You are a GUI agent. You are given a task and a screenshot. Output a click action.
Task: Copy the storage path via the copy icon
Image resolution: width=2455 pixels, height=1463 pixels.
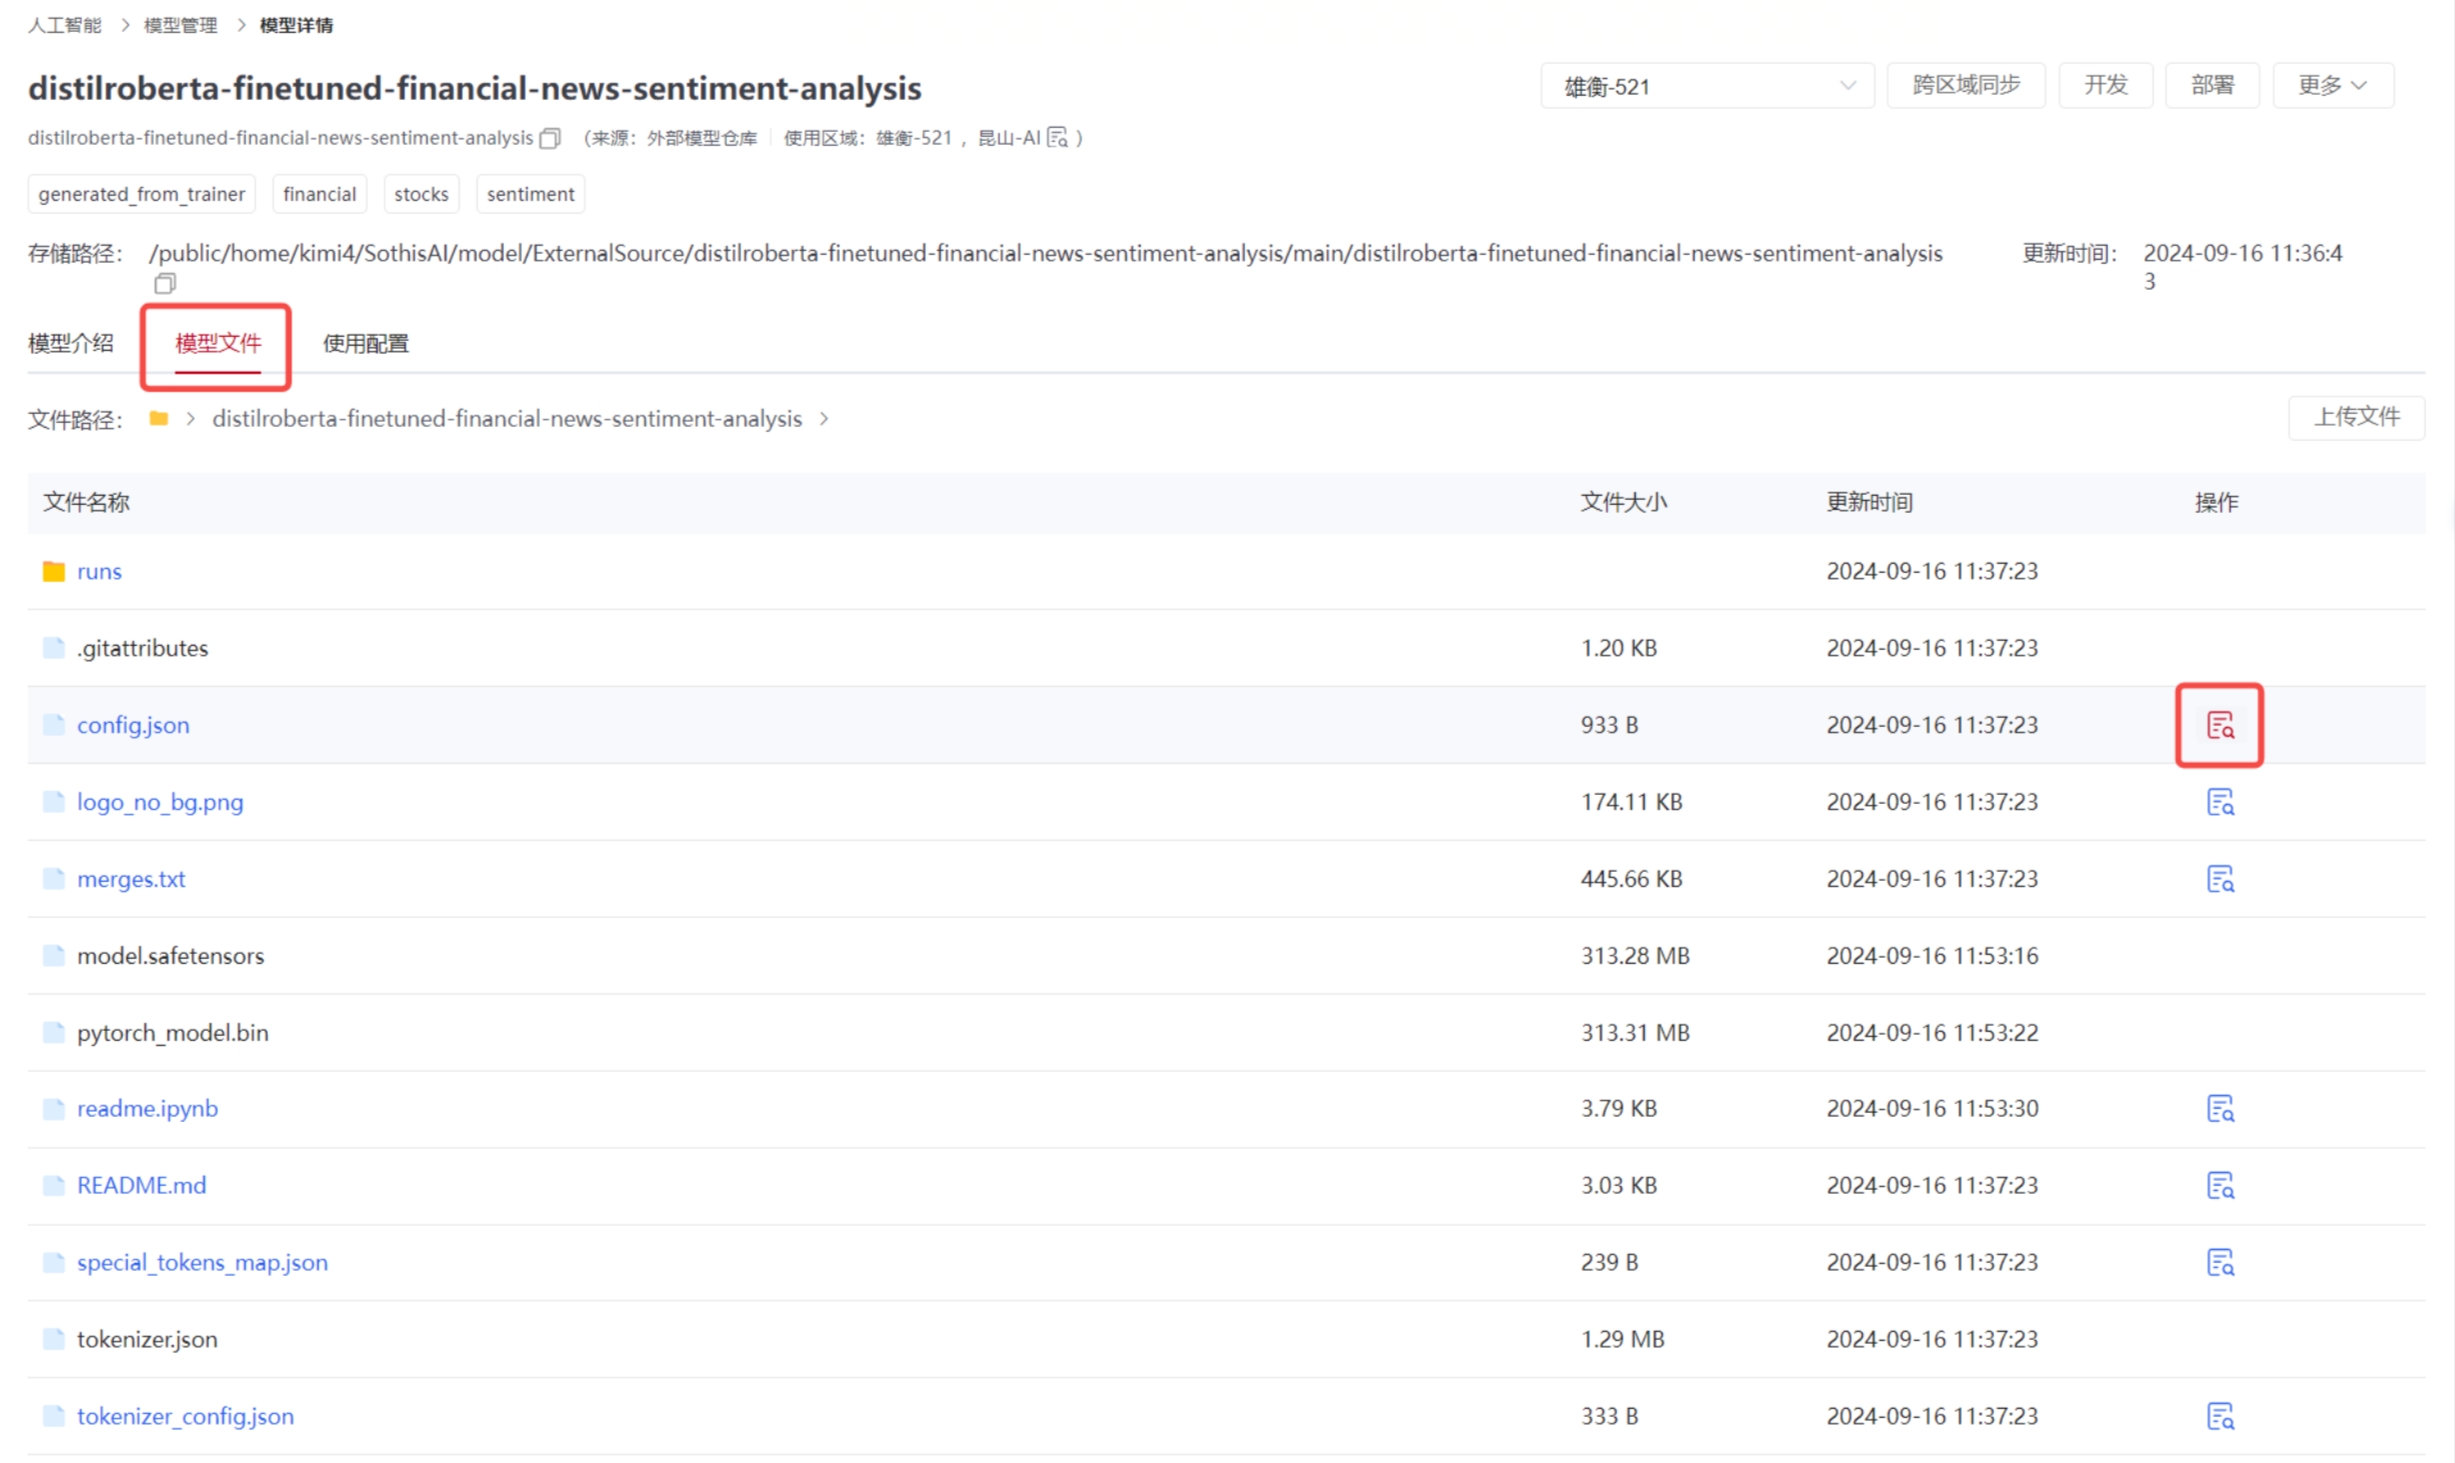coord(165,284)
